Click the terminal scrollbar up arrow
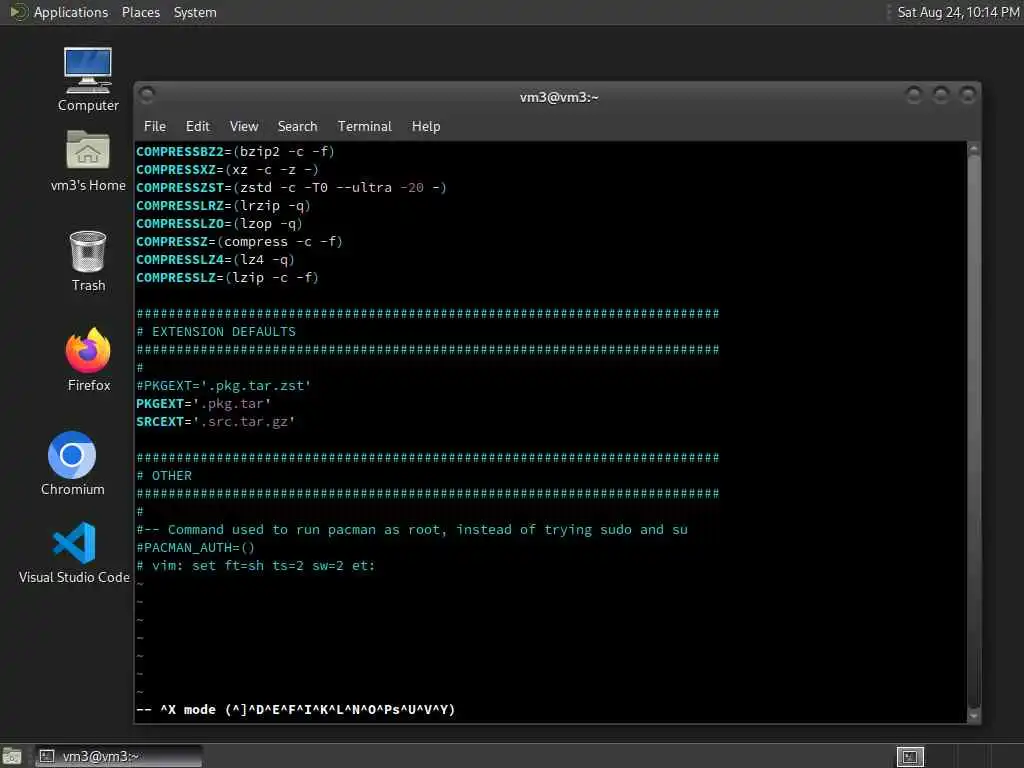Viewport: 1024px width, 768px height. (973, 149)
